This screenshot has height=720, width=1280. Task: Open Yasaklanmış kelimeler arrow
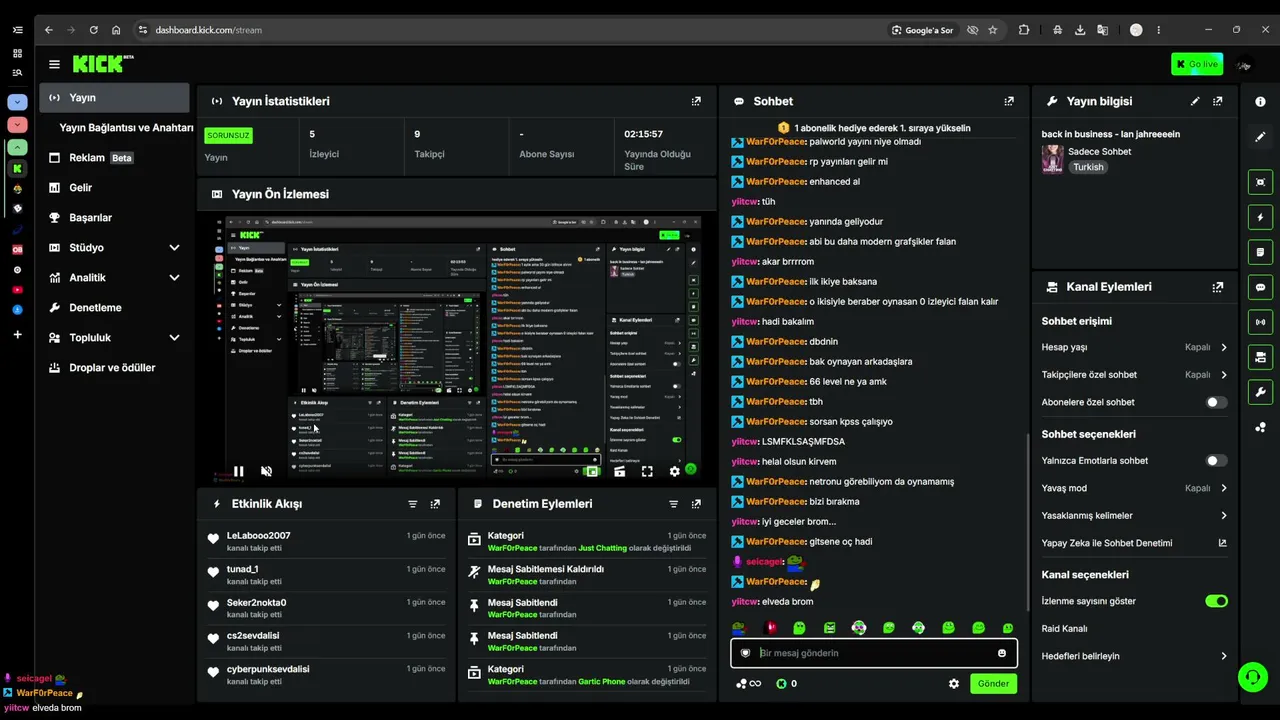1223,516
